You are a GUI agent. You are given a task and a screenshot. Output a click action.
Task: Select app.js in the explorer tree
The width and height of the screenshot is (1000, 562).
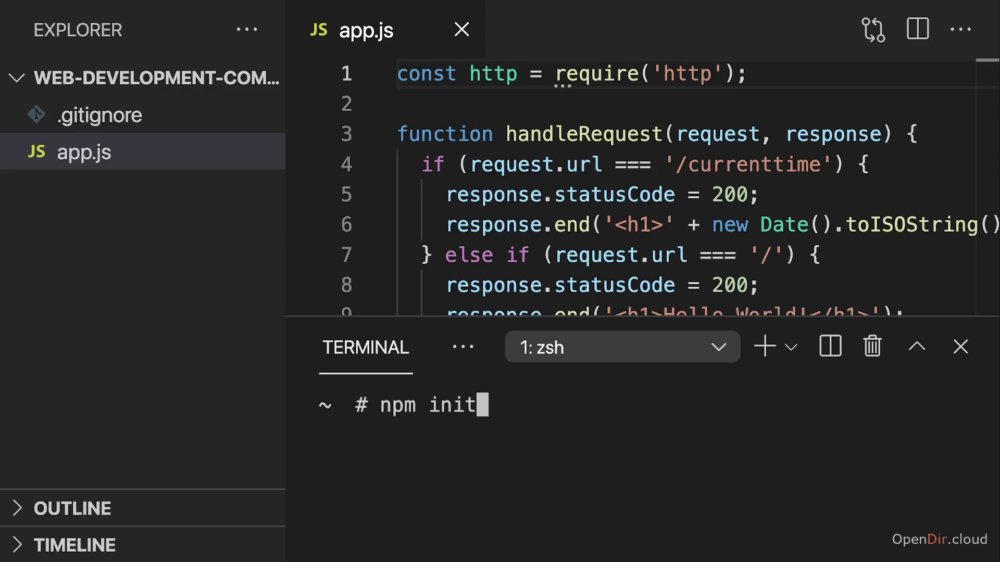(x=142, y=152)
